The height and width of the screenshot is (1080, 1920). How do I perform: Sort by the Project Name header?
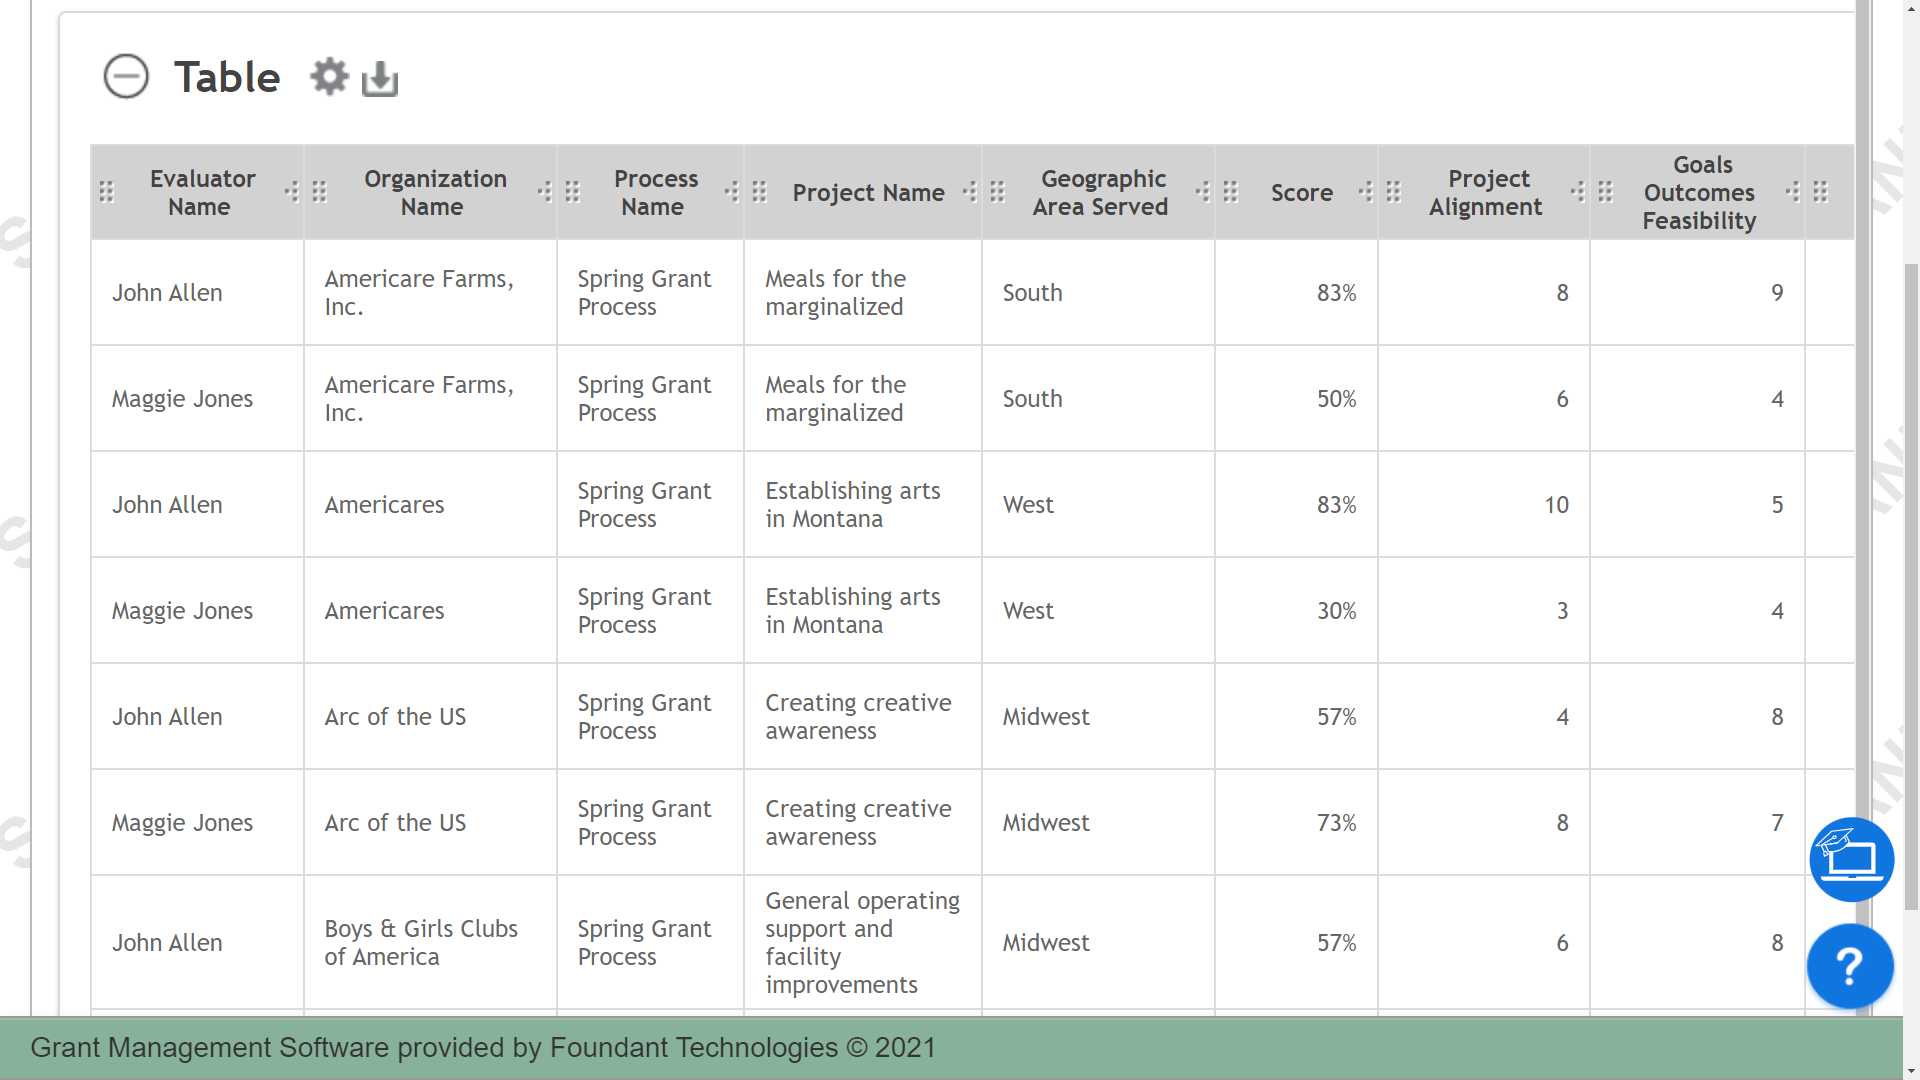tap(868, 193)
